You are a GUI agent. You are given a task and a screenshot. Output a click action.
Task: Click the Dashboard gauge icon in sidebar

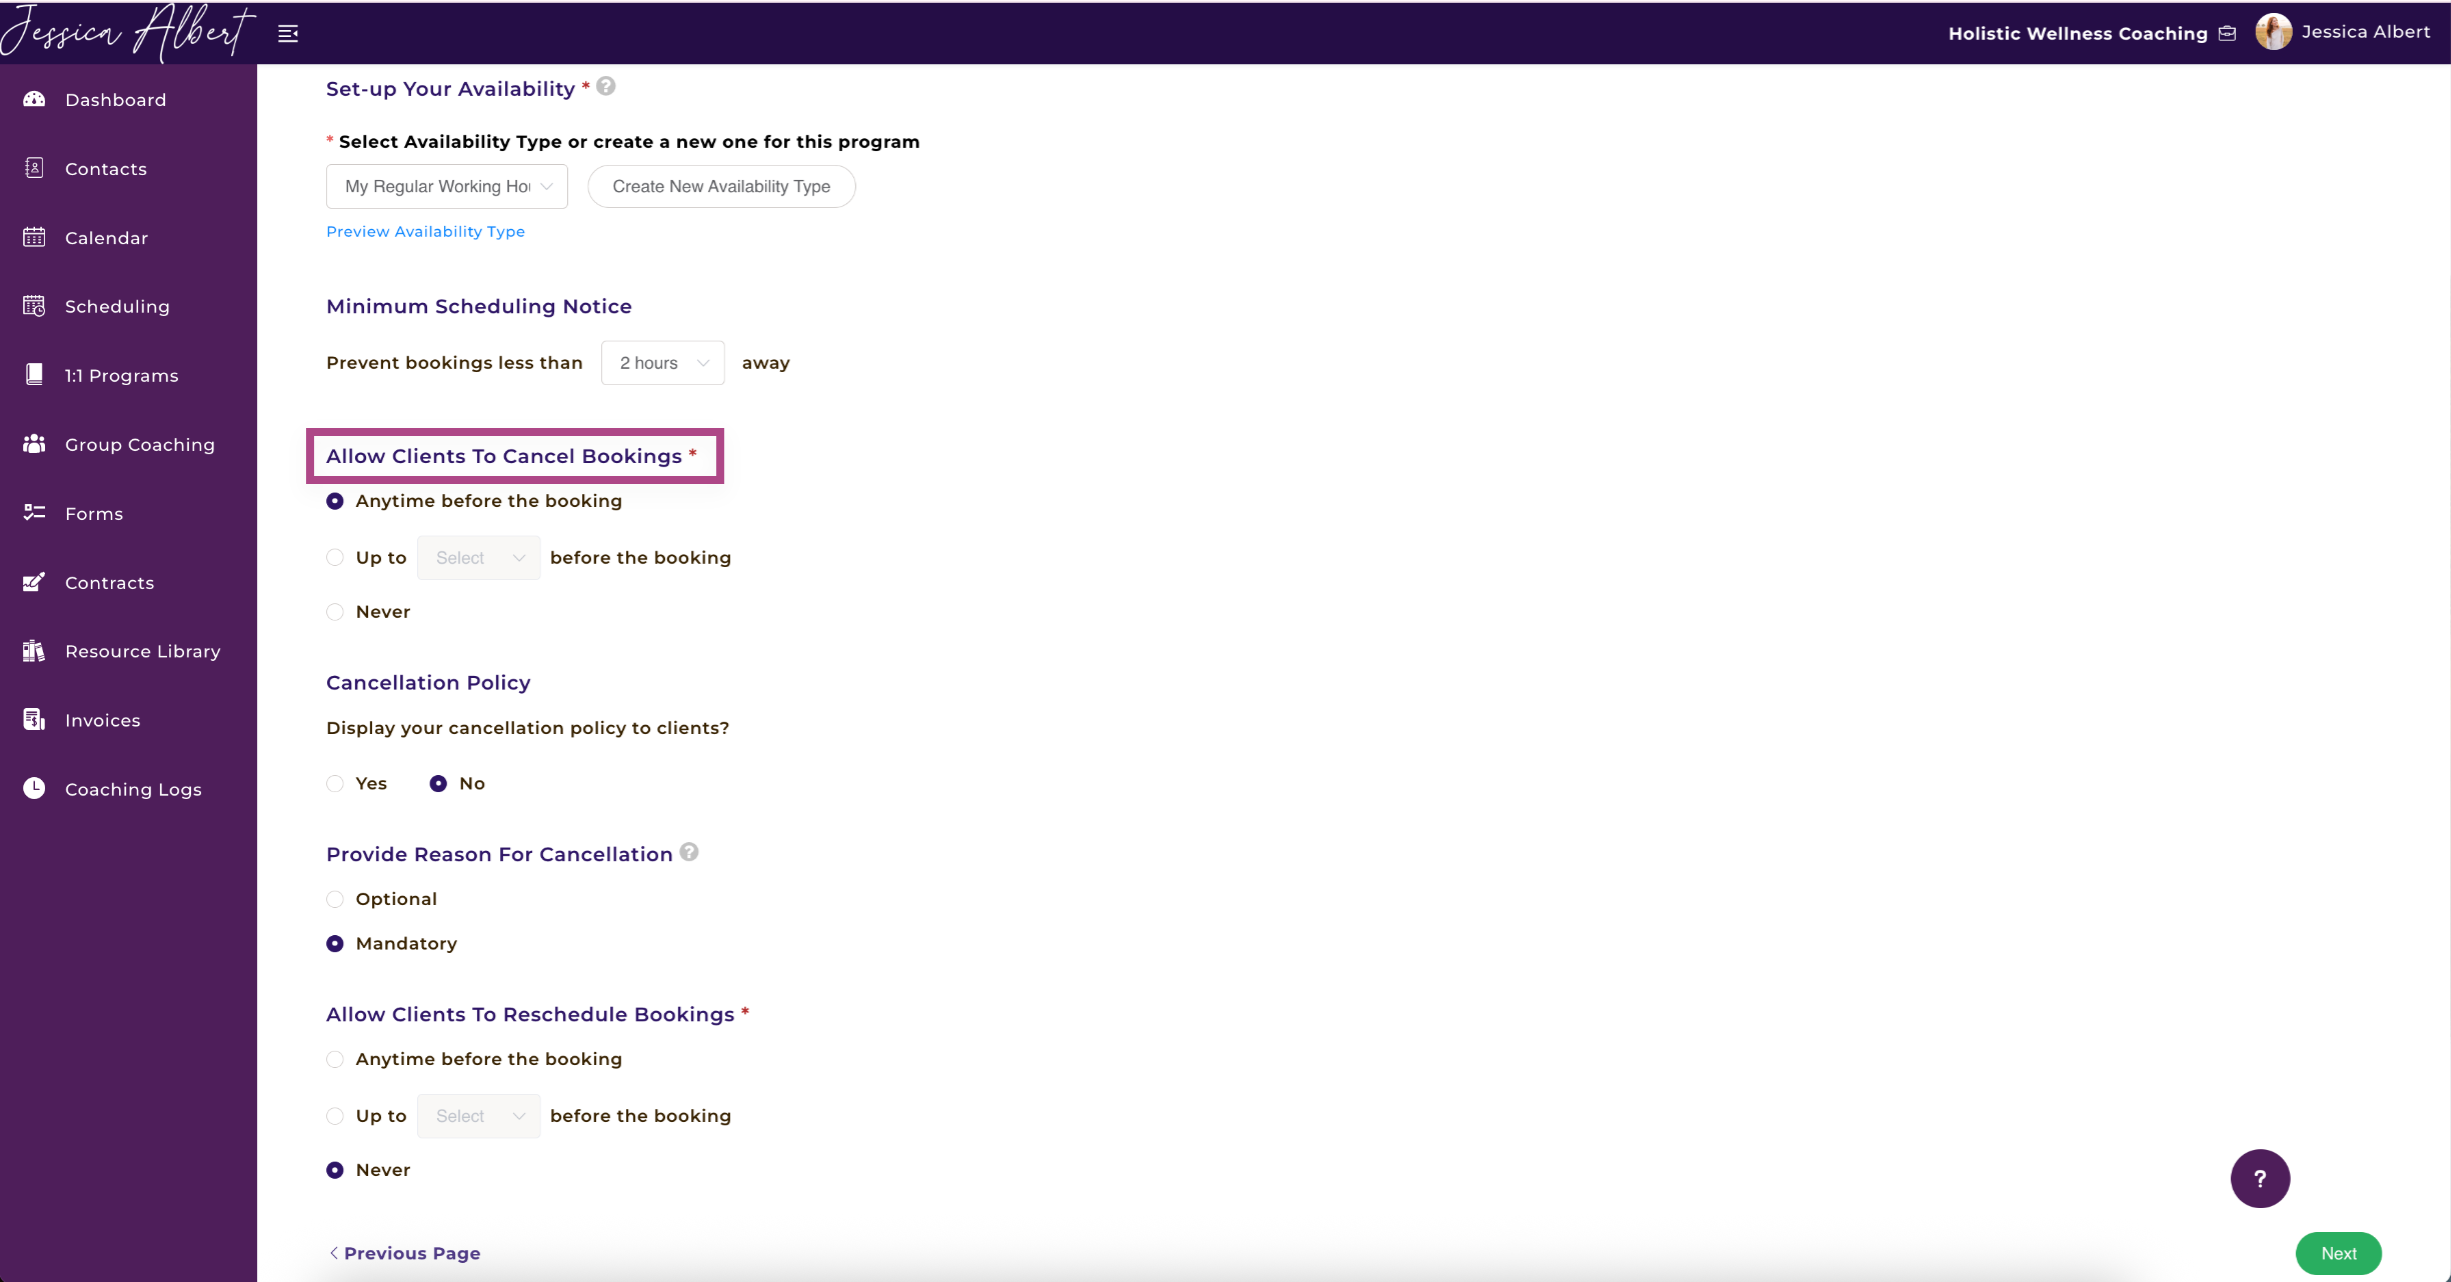click(34, 99)
